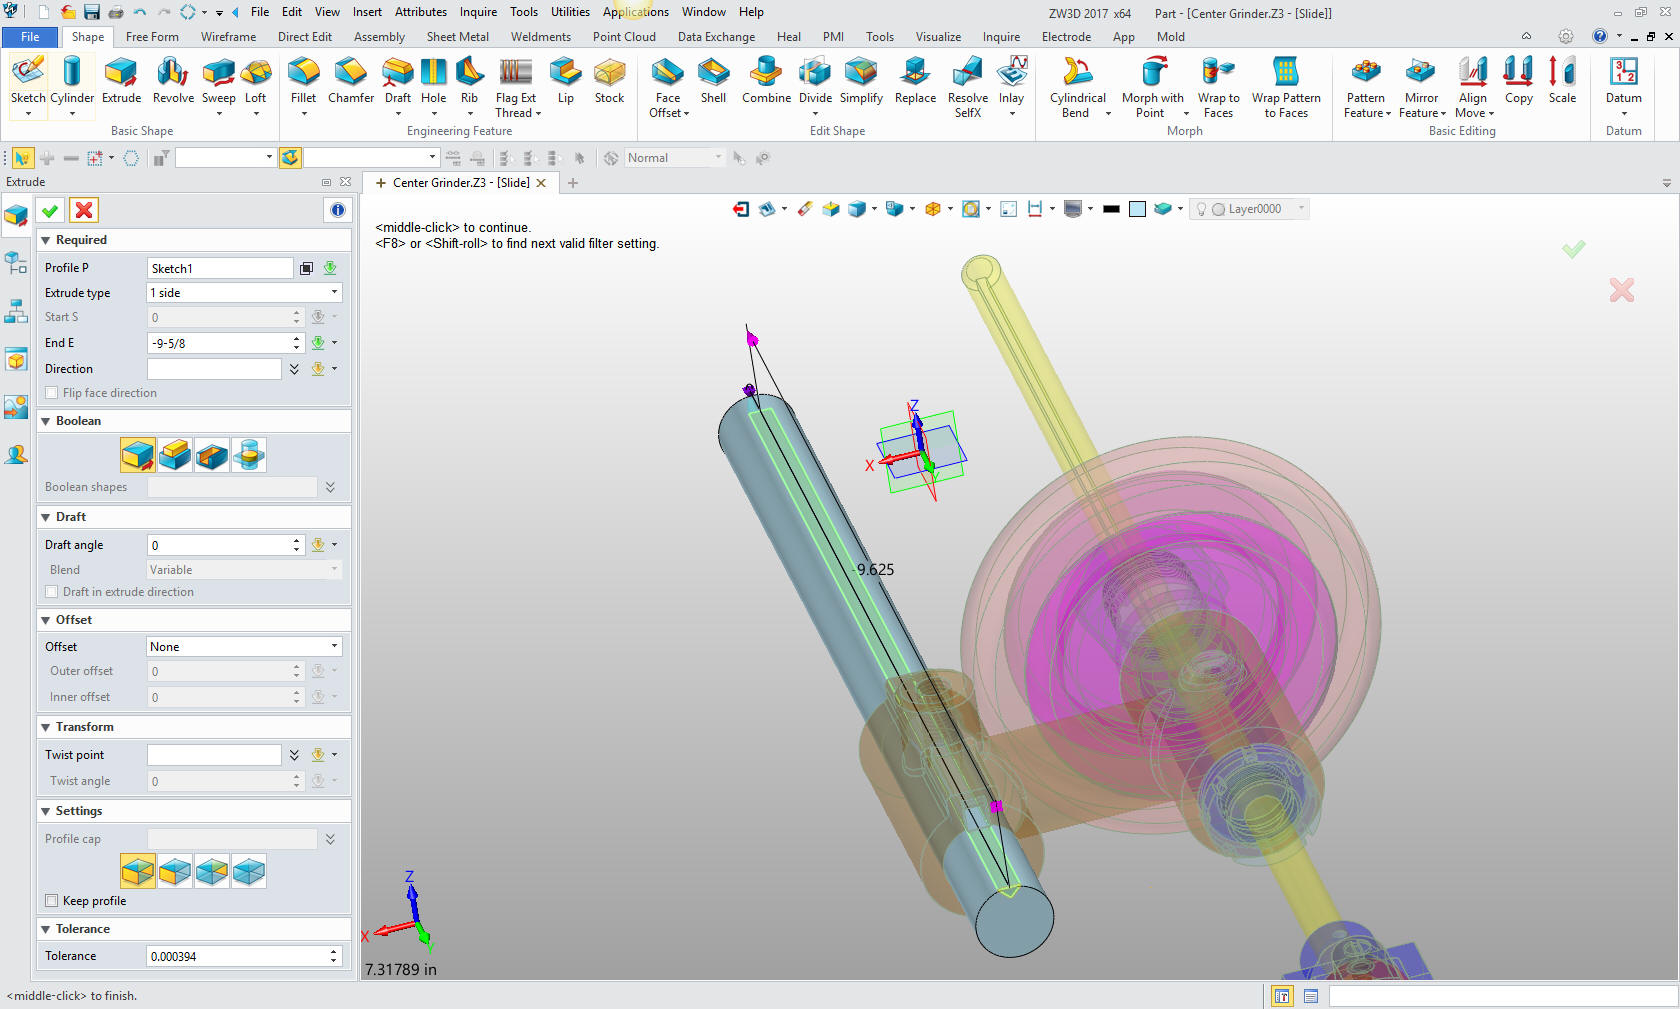Open the Assembly ribbon tab

(x=379, y=37)
